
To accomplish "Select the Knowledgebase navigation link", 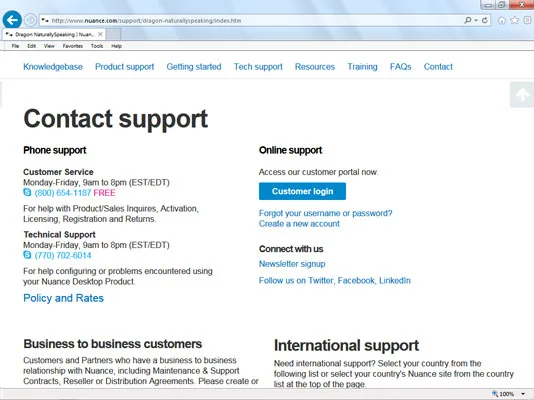I will pos(53,67).
